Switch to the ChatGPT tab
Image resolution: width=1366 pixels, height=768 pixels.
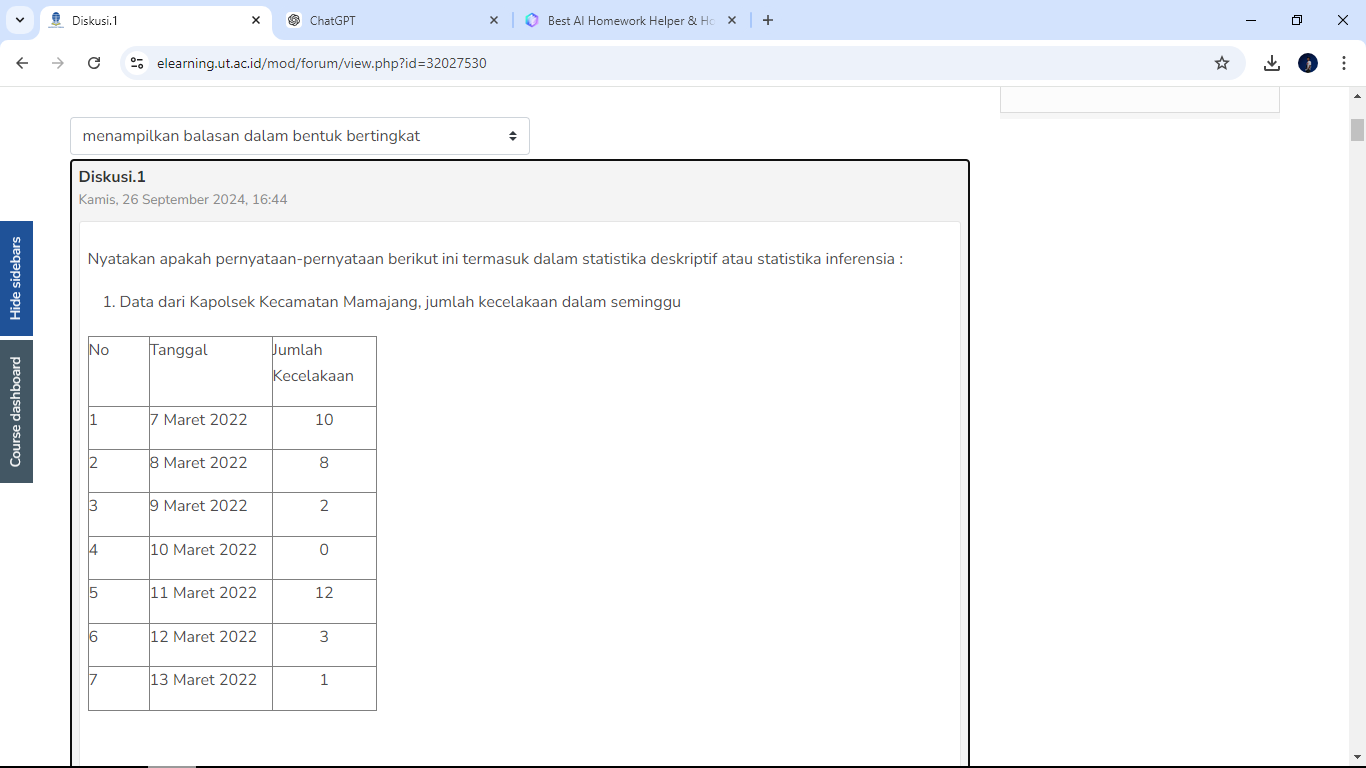[393, 20]
